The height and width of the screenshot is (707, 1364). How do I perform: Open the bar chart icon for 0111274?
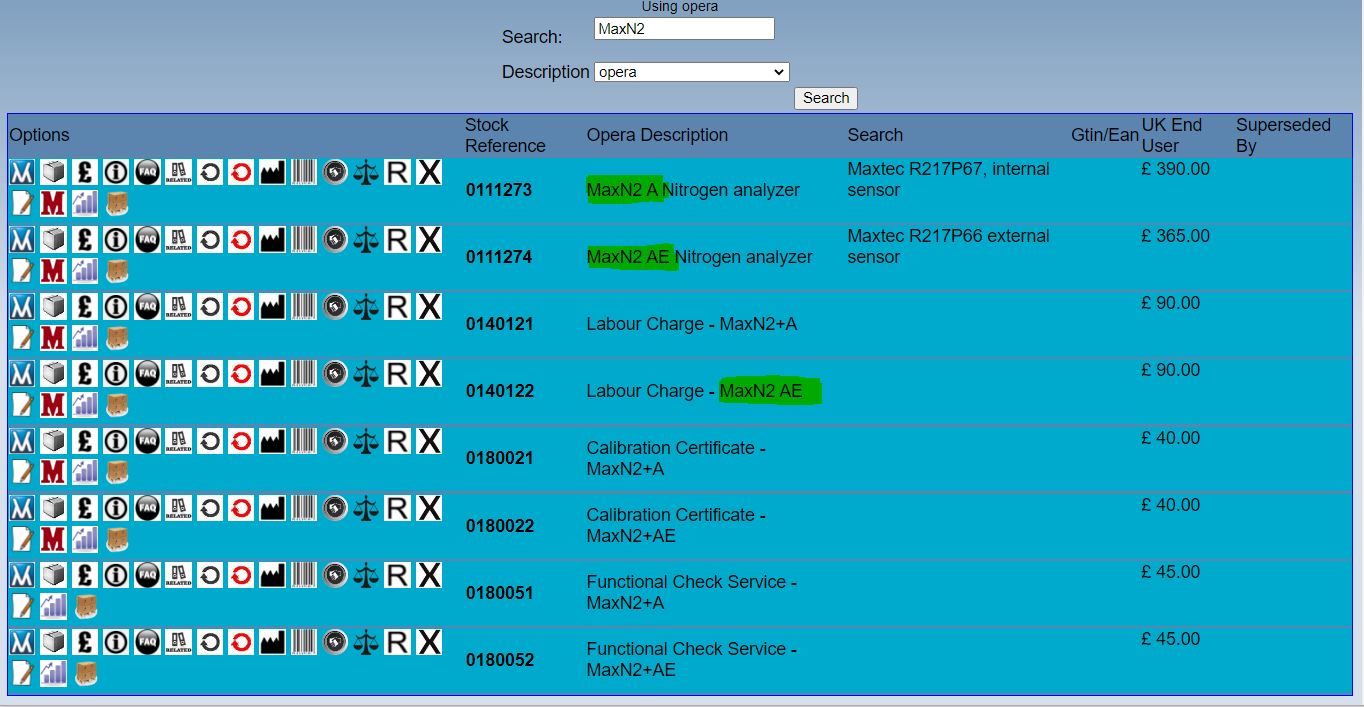[85, 270]
